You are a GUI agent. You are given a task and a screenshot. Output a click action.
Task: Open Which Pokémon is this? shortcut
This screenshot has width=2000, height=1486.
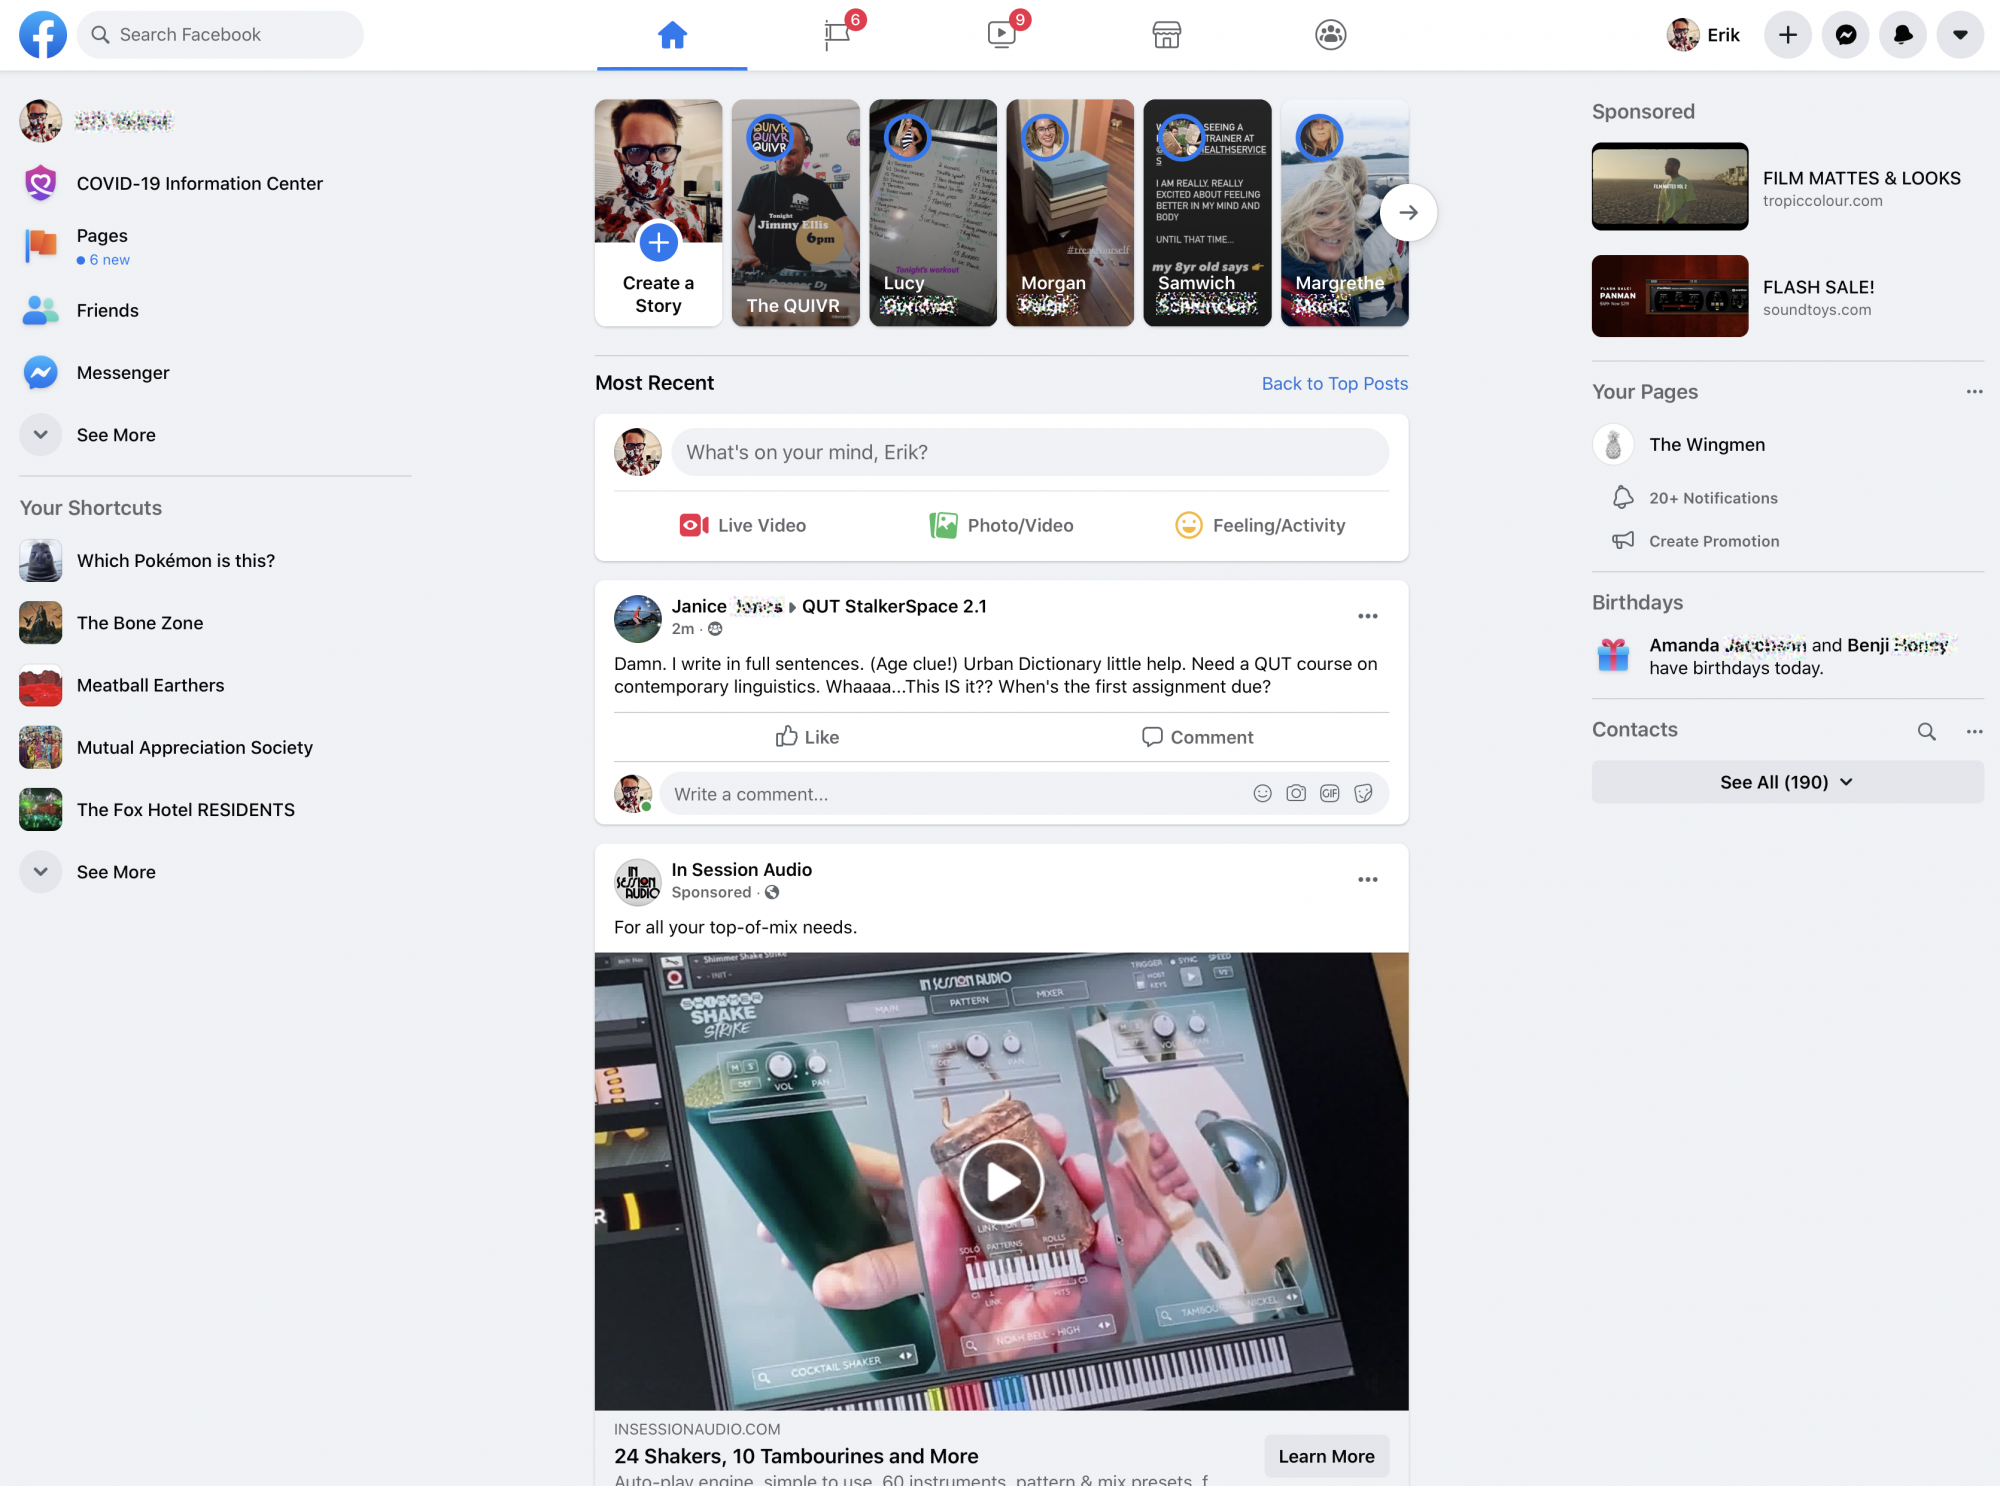[215, 561]
